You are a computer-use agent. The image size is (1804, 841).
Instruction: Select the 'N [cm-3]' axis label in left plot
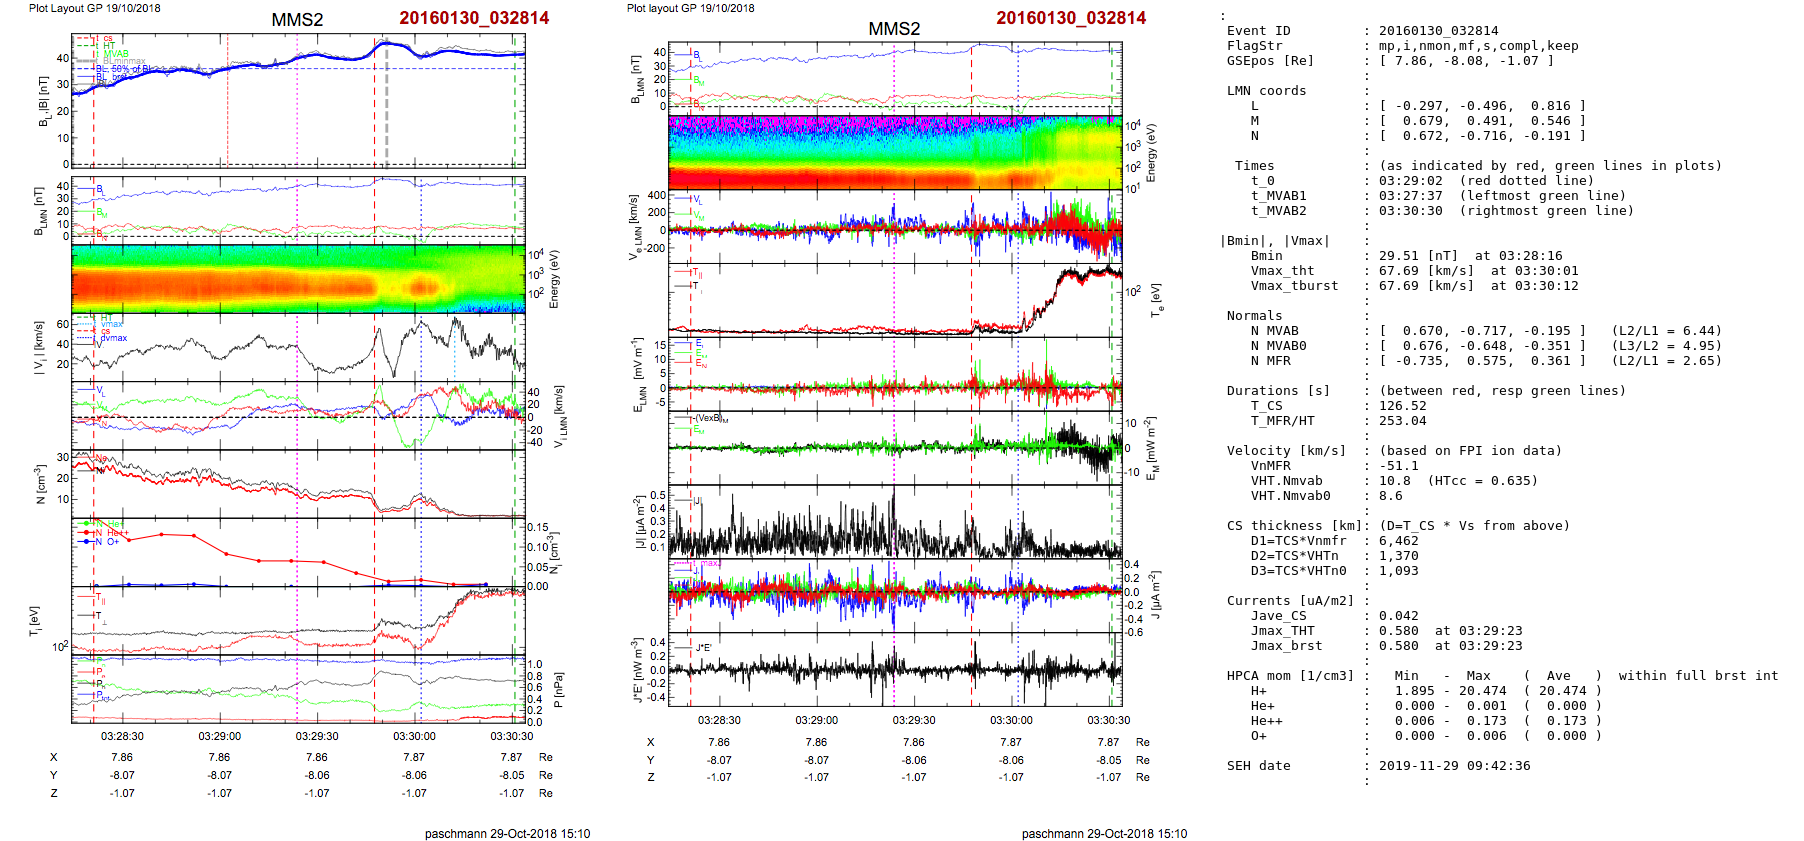41,484
